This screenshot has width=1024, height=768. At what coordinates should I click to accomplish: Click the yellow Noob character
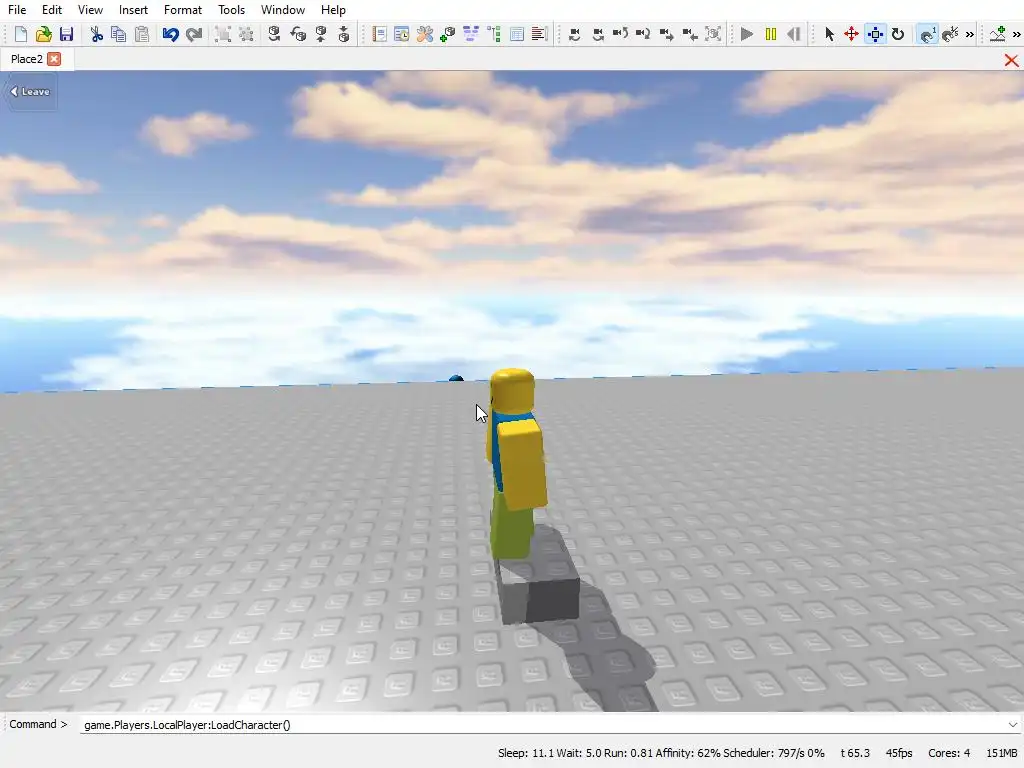[516, 464]
